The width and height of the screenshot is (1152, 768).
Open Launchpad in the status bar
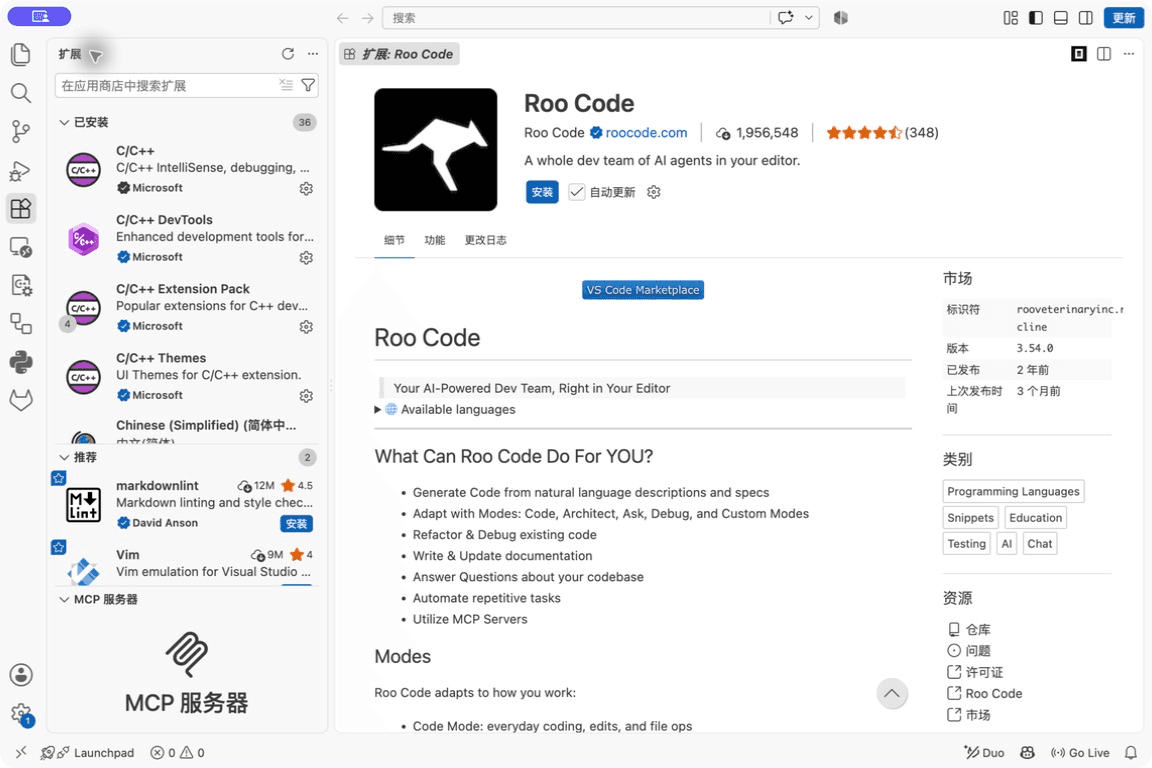tap(87, 753)
